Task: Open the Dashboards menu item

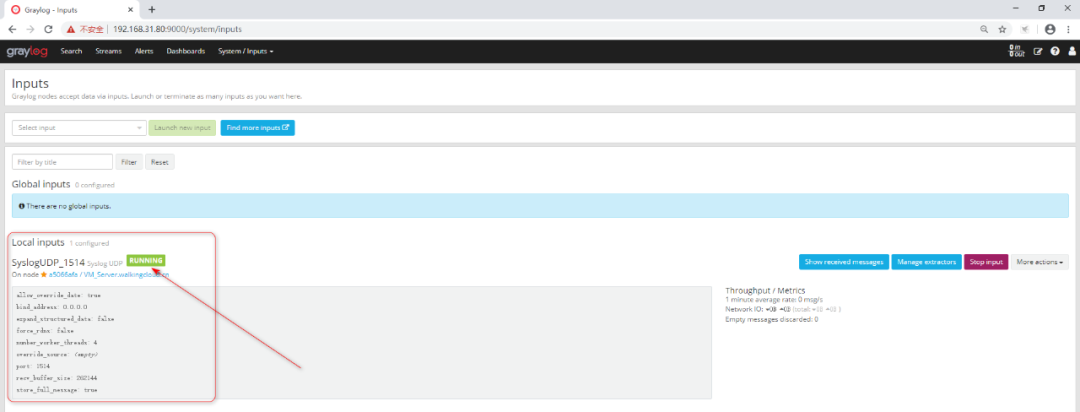Action: (186, 52)
